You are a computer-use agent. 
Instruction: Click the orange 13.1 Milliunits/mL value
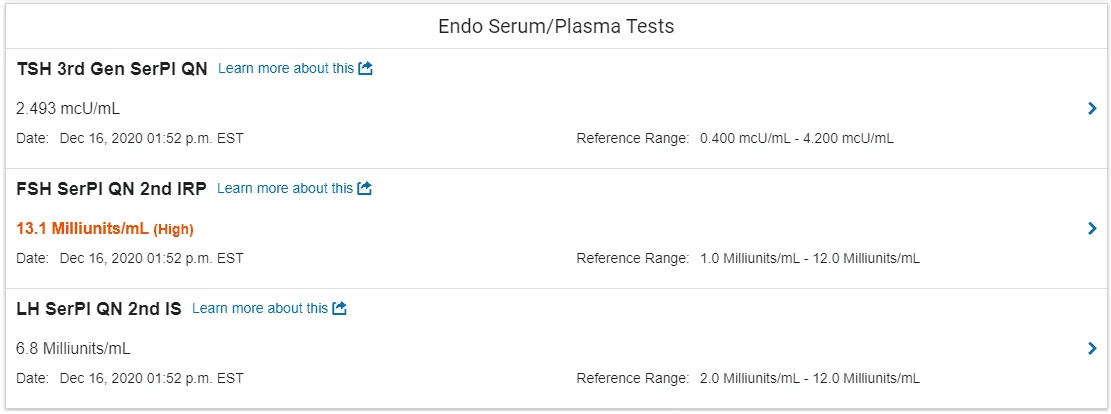[82, 228]
